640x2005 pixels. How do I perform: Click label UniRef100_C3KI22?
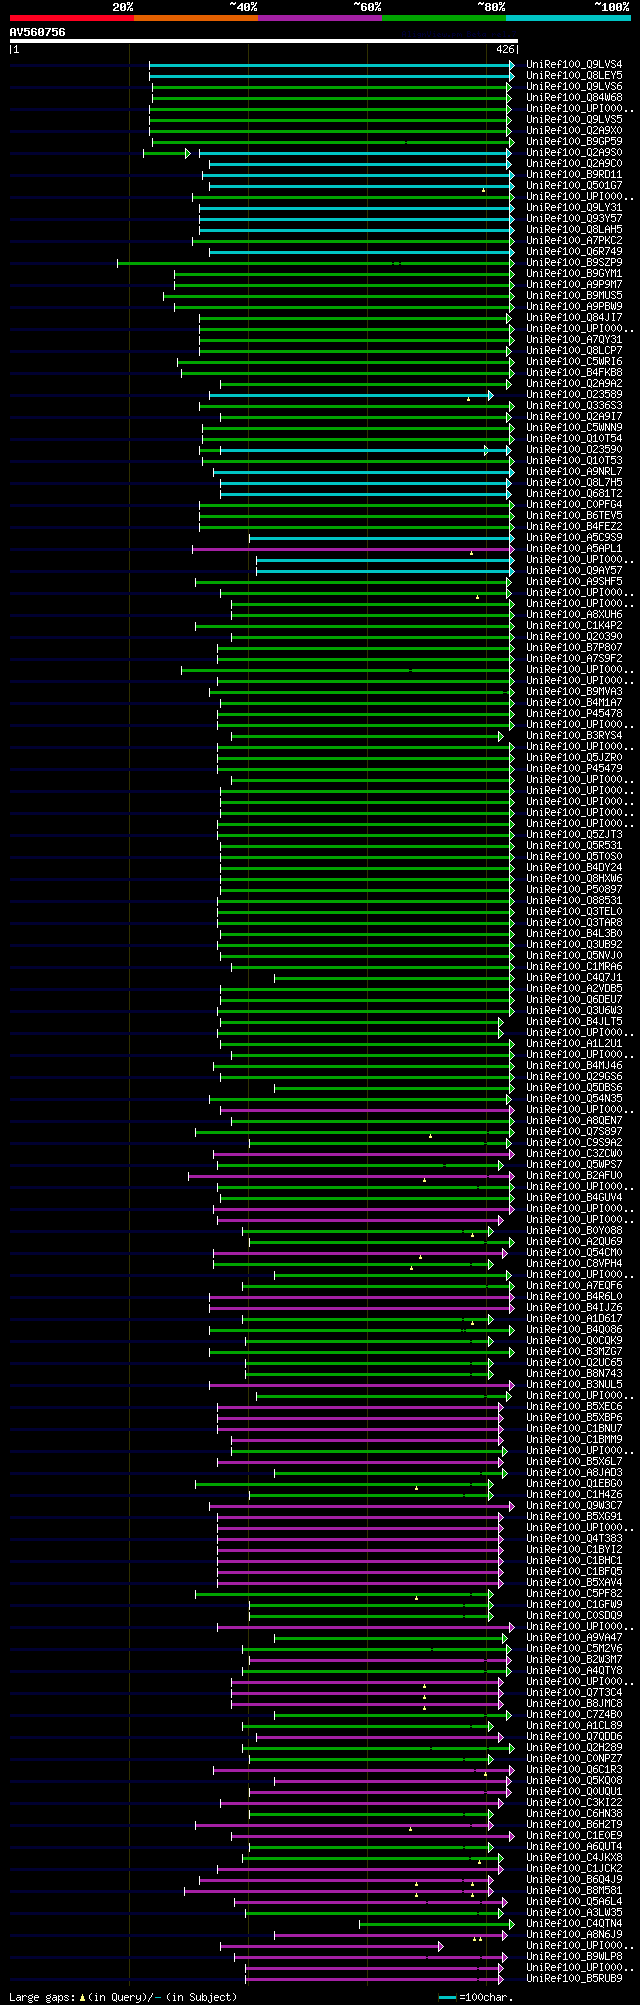[574, 1803]
